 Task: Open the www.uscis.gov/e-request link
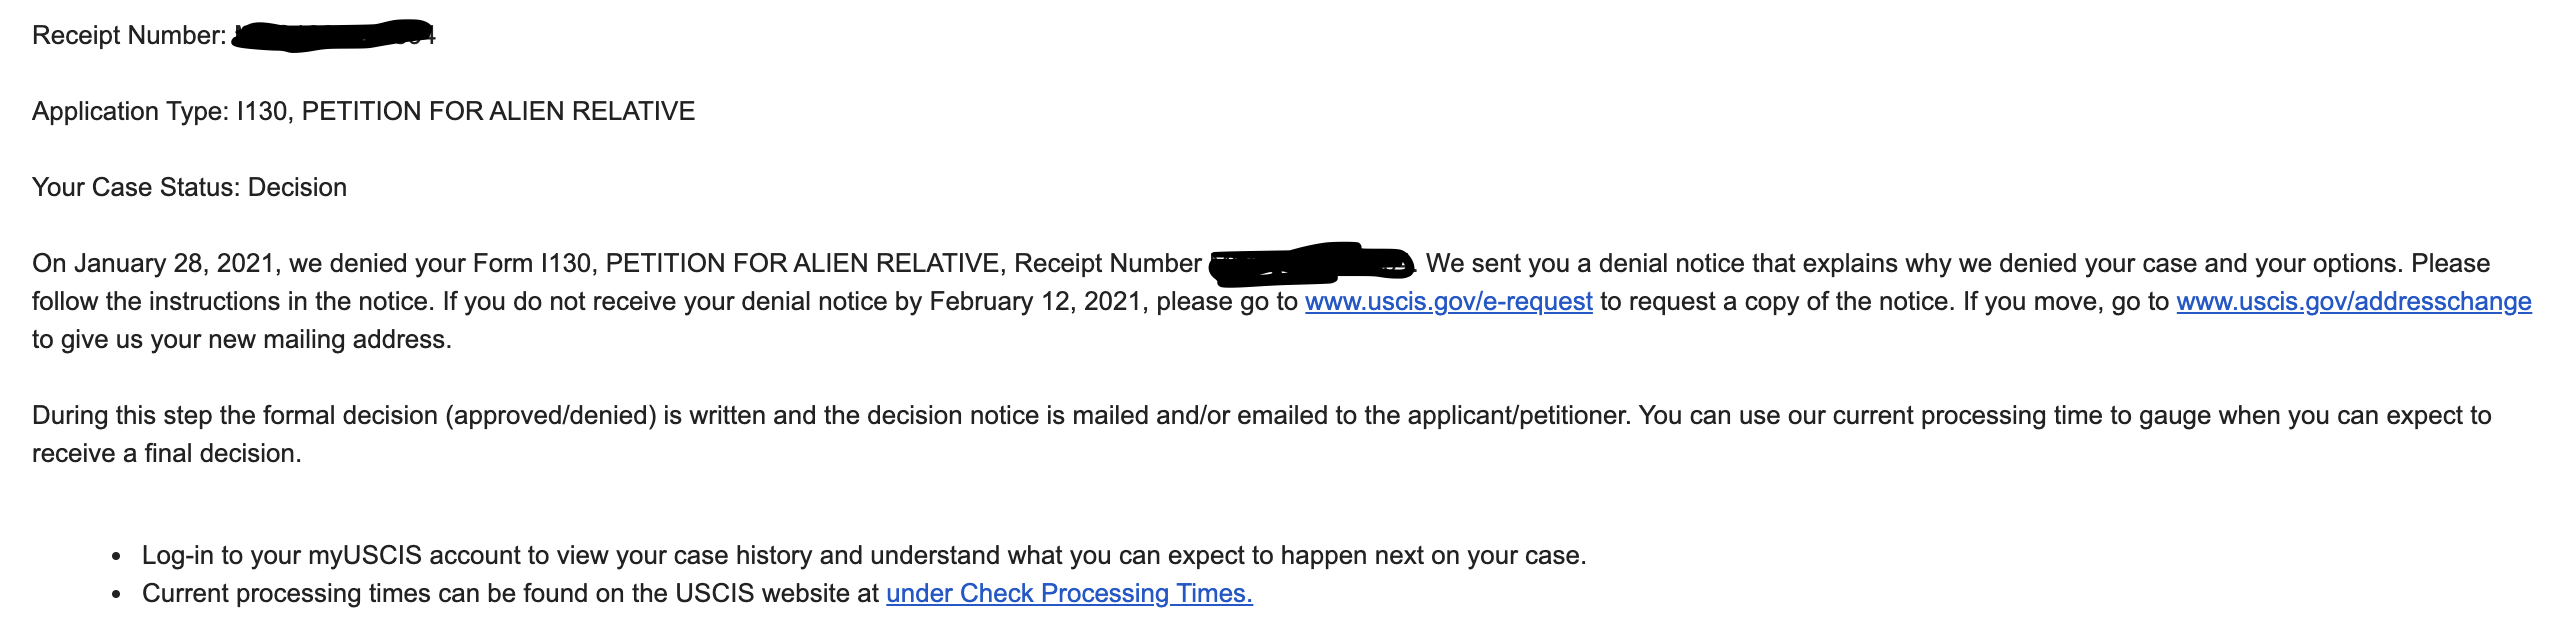tap(1448, 301)
